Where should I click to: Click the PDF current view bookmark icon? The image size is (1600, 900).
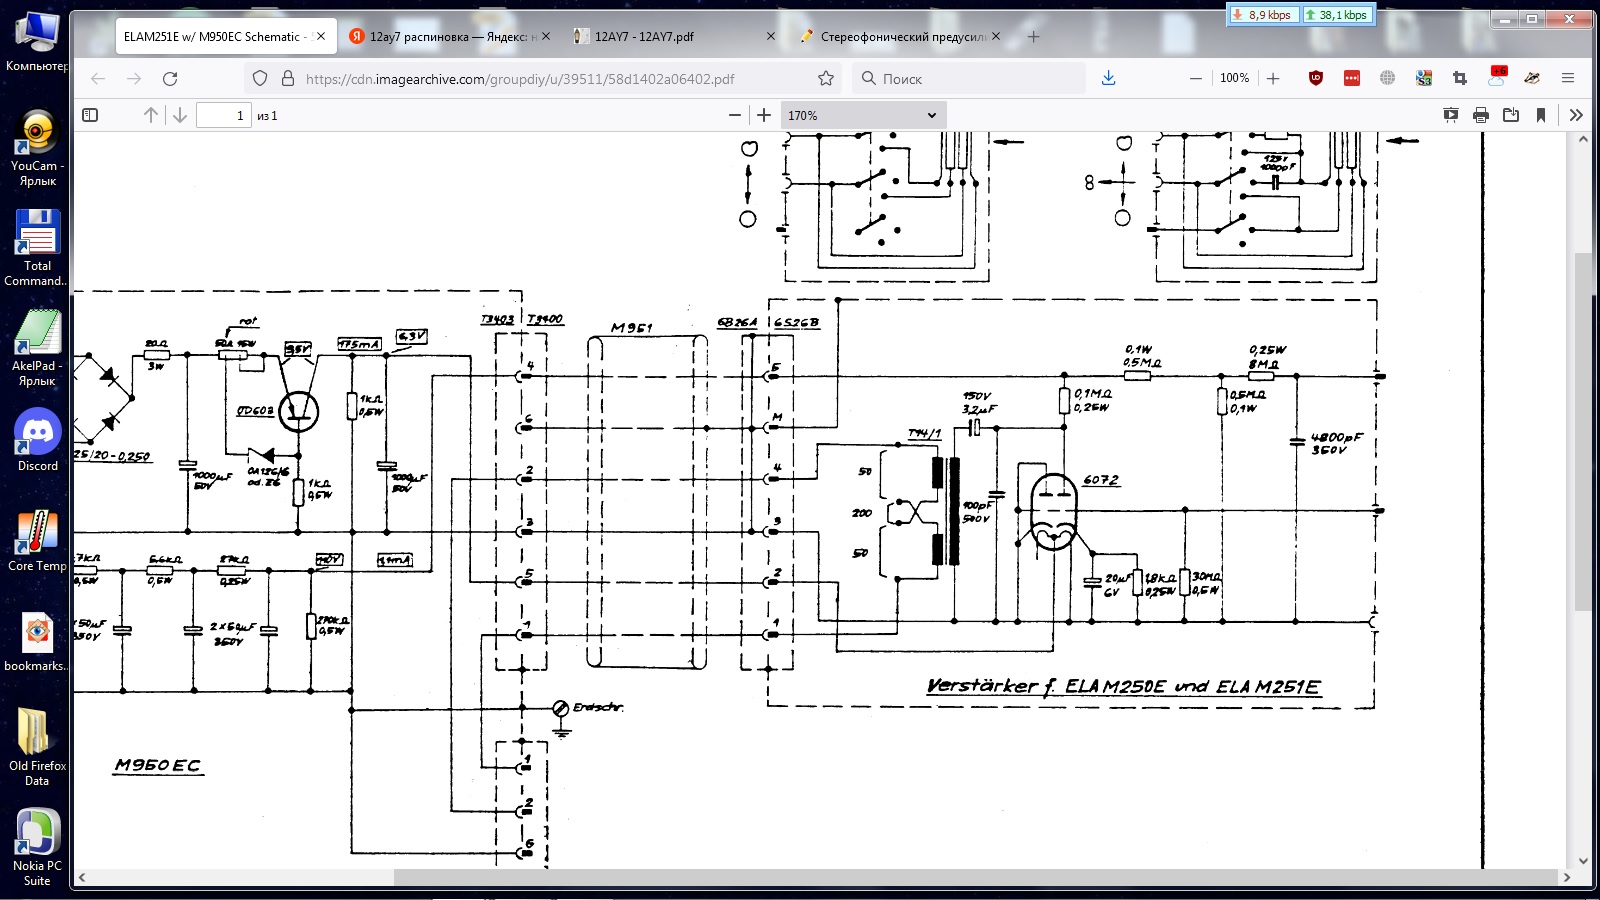[1541, 115]
